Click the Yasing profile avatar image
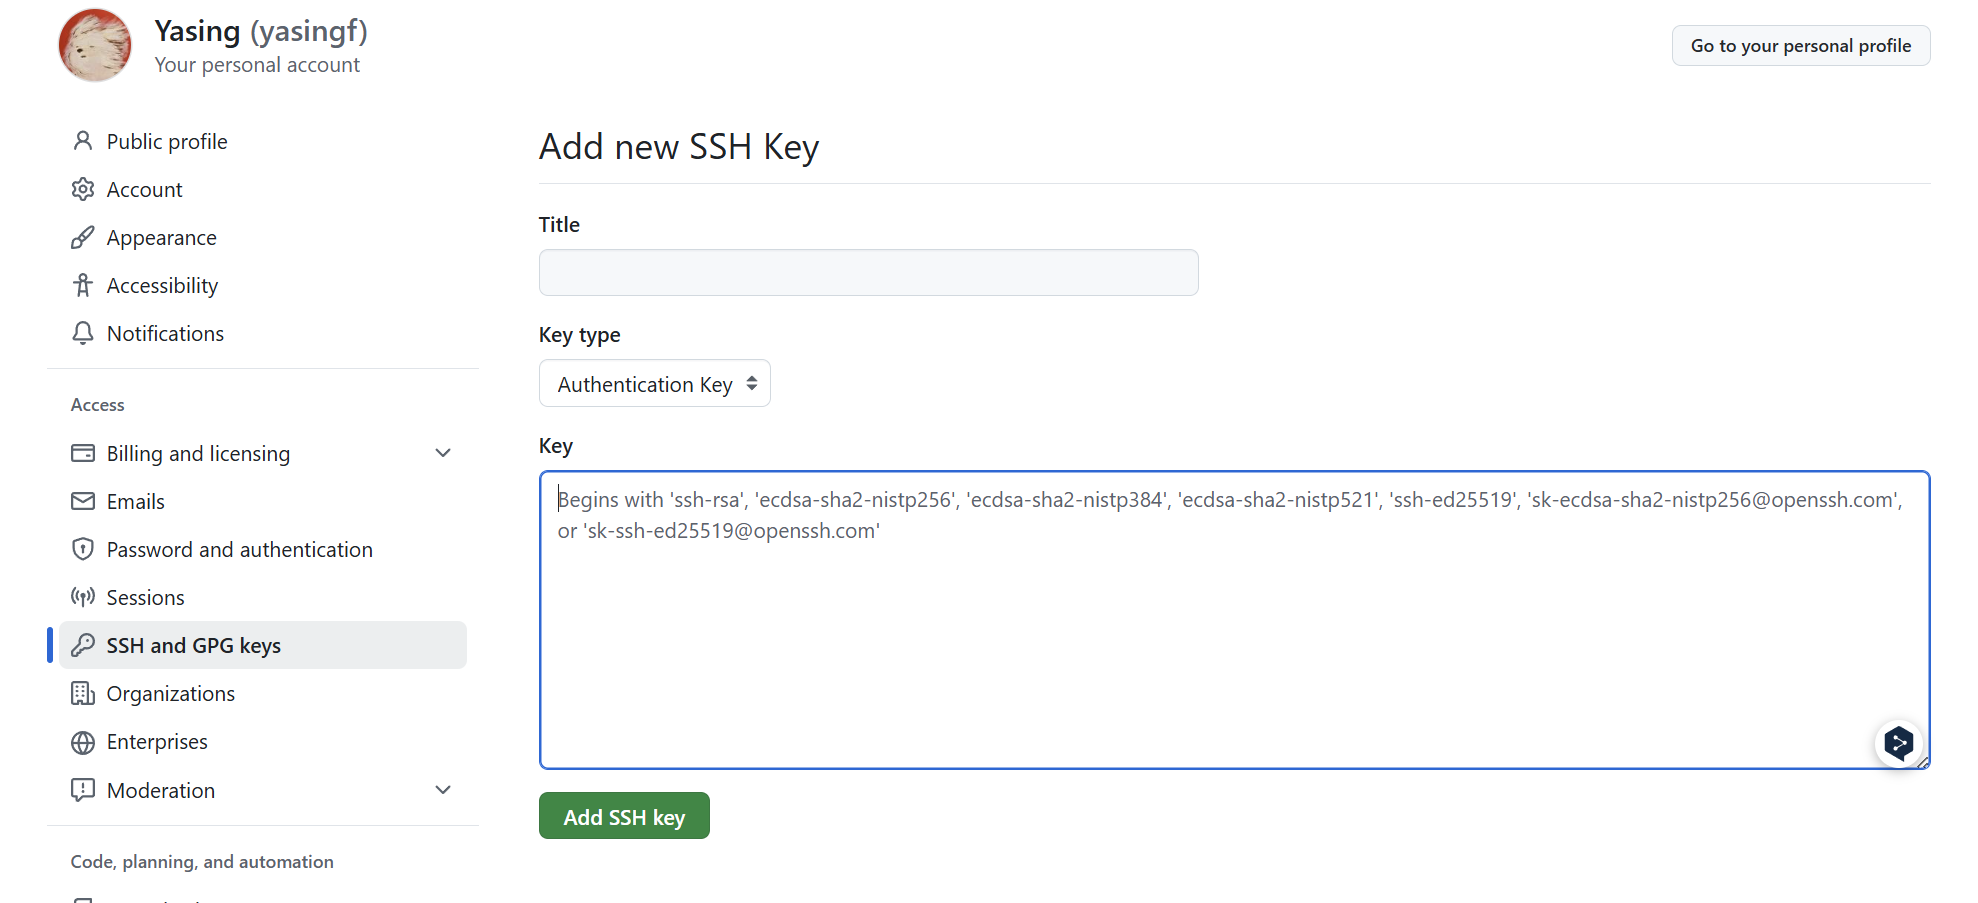Image resolution: width=1978 pixels, height=903 pixels. (x=95, y=46)
